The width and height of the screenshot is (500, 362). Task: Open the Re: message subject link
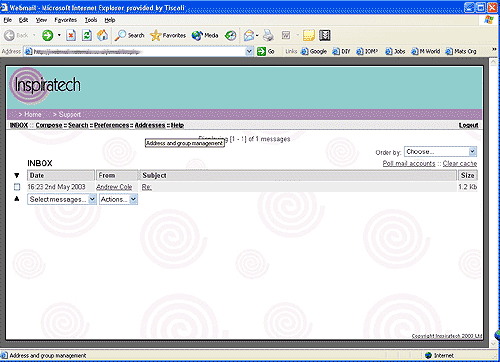tap(147, 187)
